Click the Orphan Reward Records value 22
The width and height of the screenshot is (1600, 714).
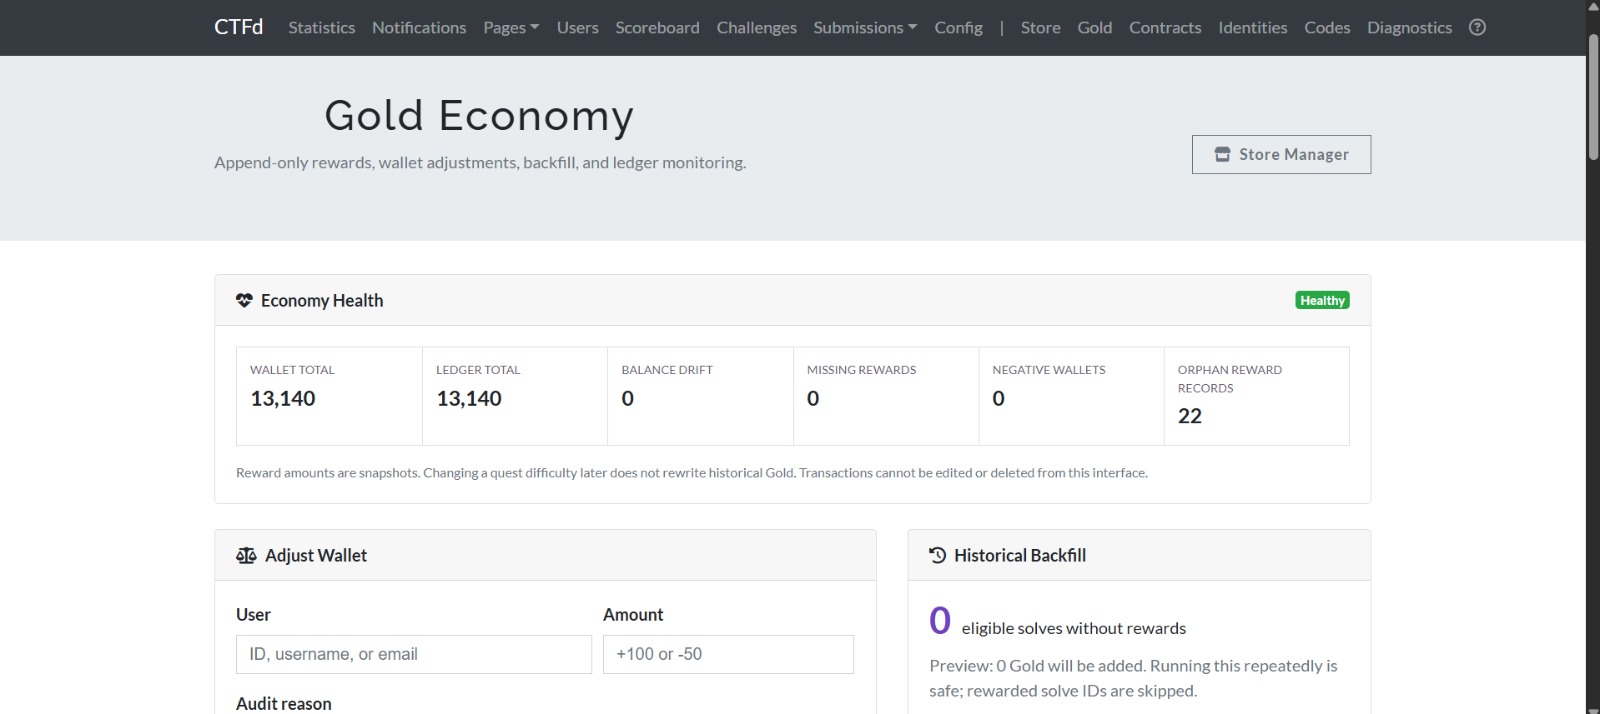(1190, 416)
